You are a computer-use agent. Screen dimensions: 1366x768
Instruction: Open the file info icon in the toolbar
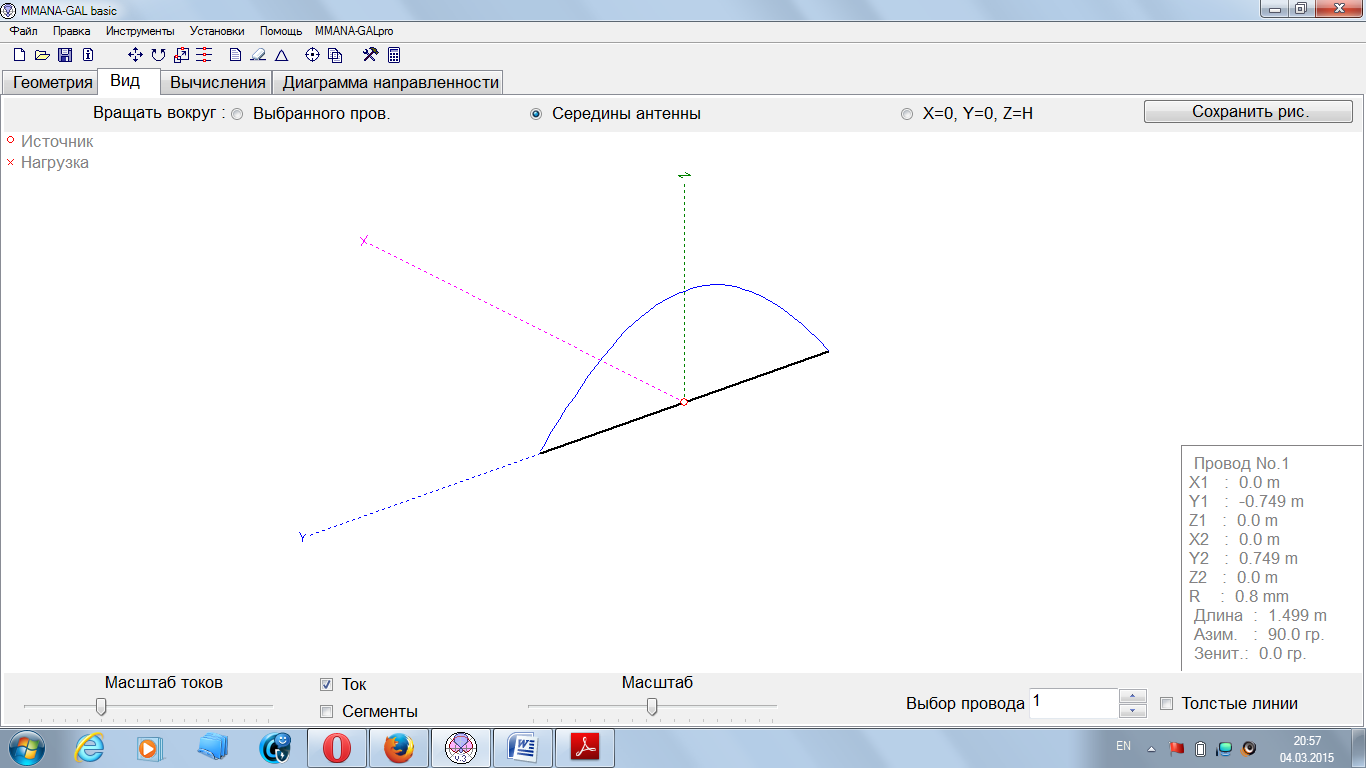pyautogui.click(x=88, y=55)
